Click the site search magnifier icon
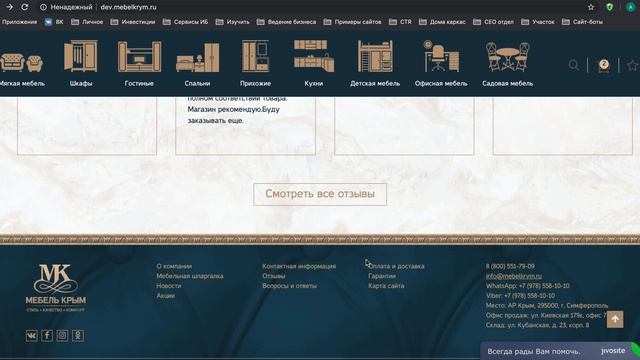Screen dimensions: 640x360 tap(573, 65)
